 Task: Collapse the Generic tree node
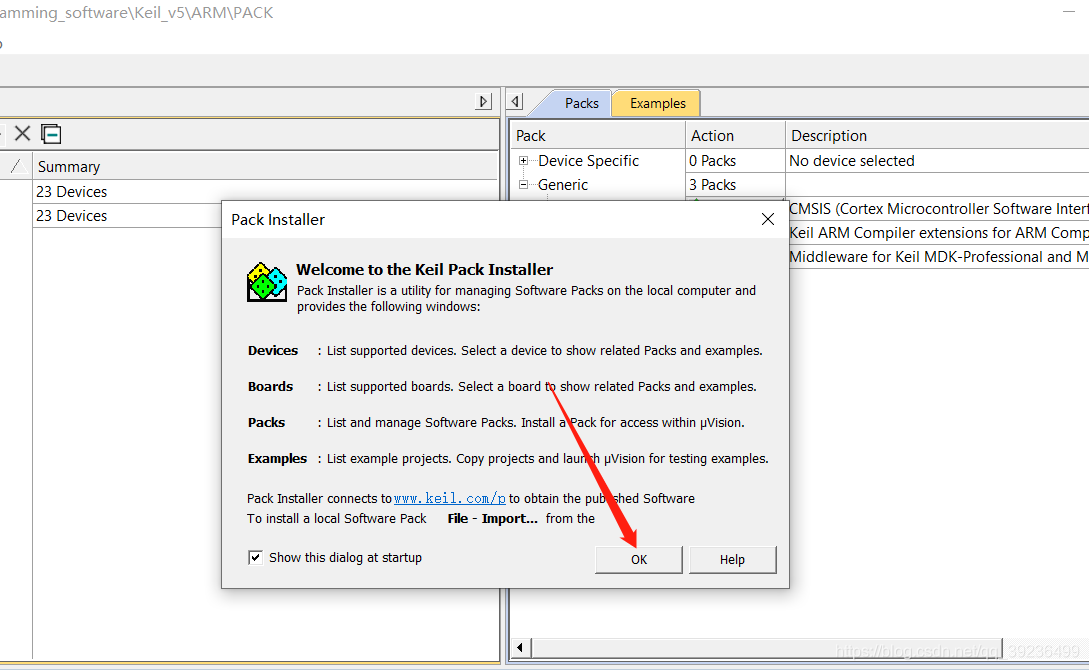524,185
